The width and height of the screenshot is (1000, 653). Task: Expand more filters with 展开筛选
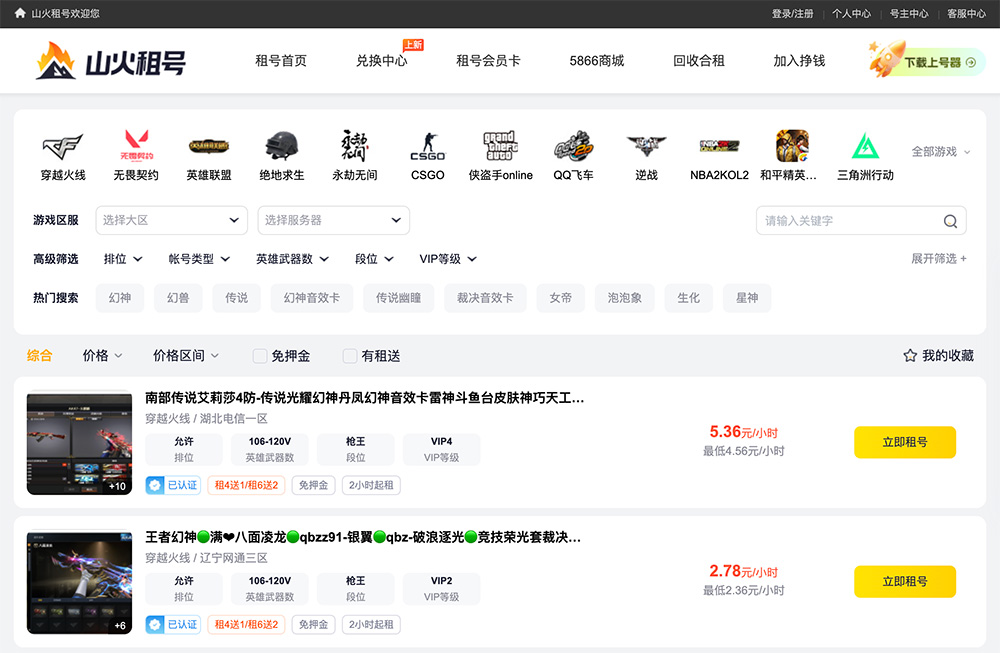tap(939, 258)
